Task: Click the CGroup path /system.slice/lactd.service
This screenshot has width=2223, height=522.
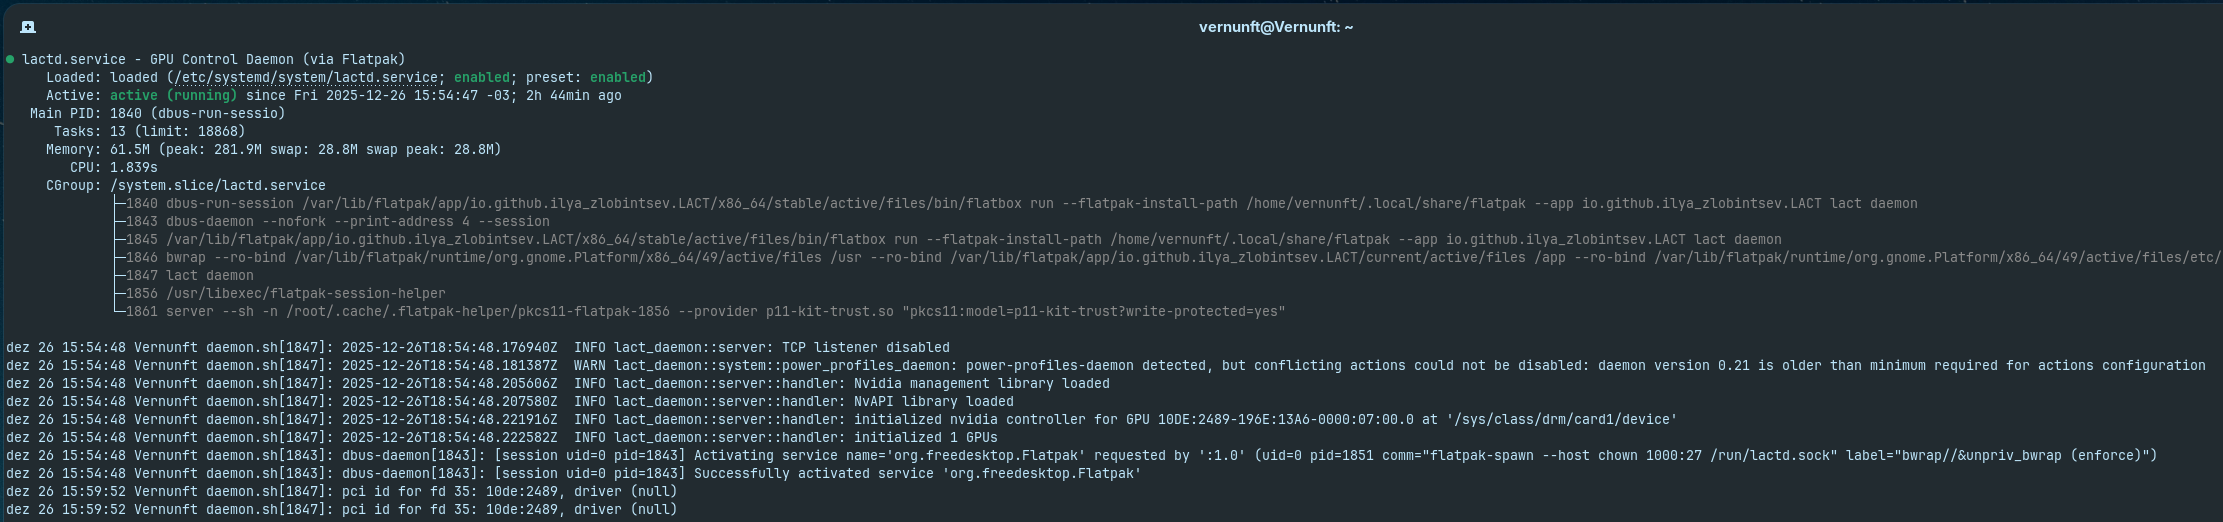Action: [x=217, y=186]
